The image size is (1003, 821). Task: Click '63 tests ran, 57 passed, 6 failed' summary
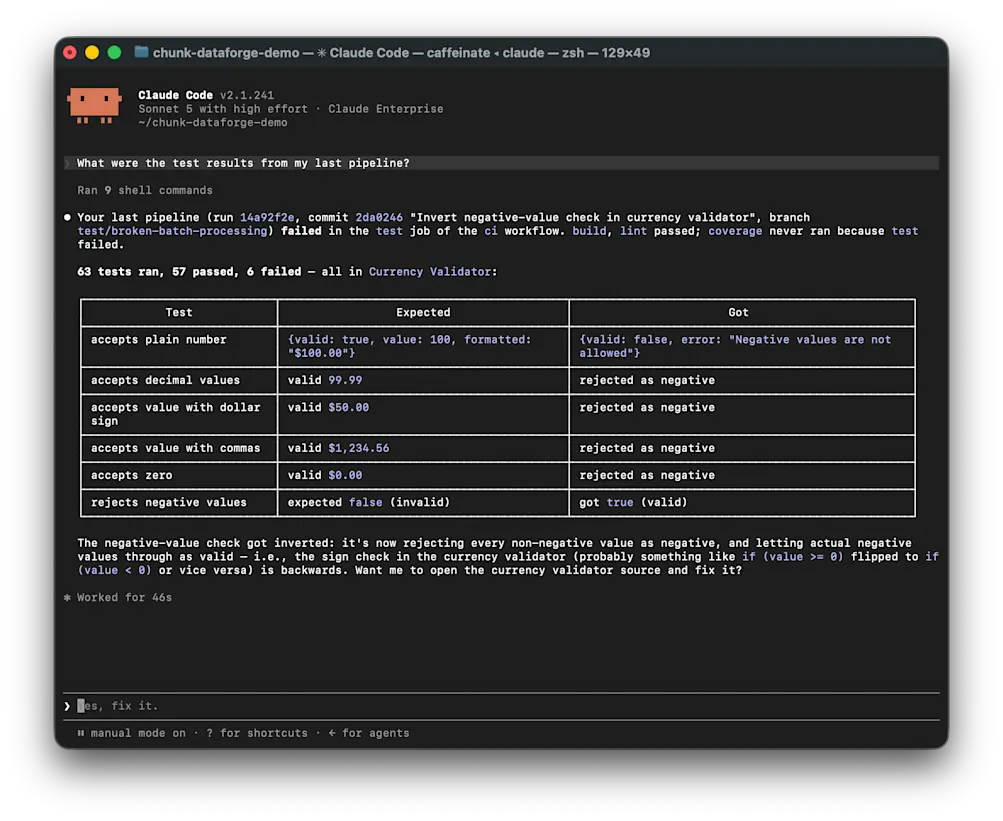click(x=189, y=272)
